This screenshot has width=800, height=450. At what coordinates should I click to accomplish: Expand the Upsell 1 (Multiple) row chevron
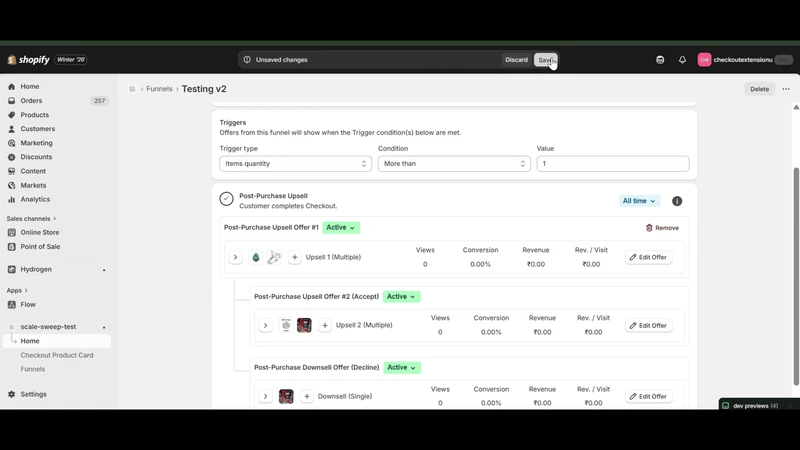click(x=235, y=257)
